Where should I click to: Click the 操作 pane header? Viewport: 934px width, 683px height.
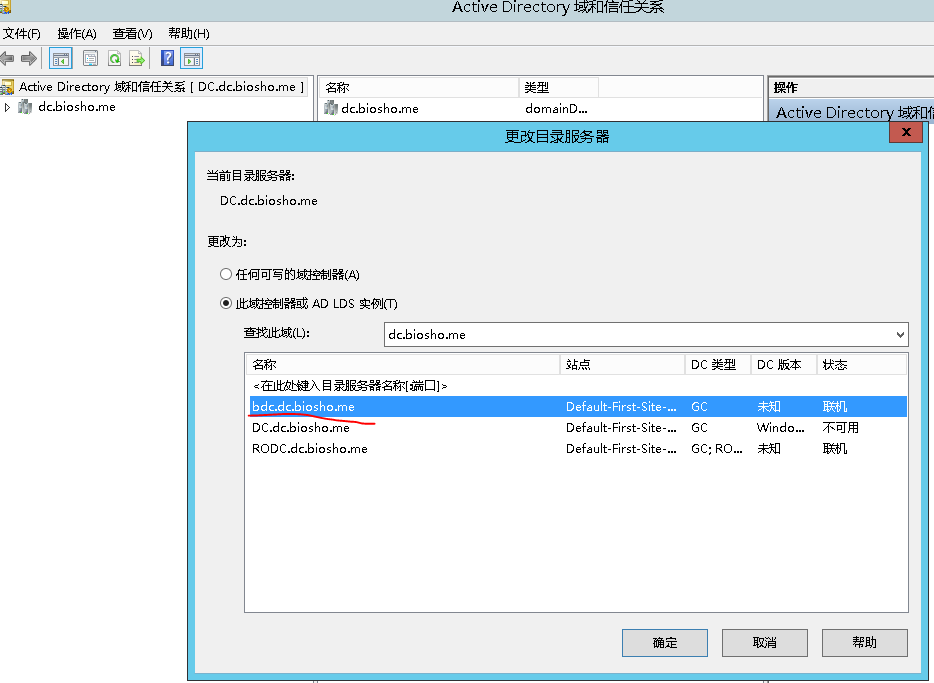851,88
